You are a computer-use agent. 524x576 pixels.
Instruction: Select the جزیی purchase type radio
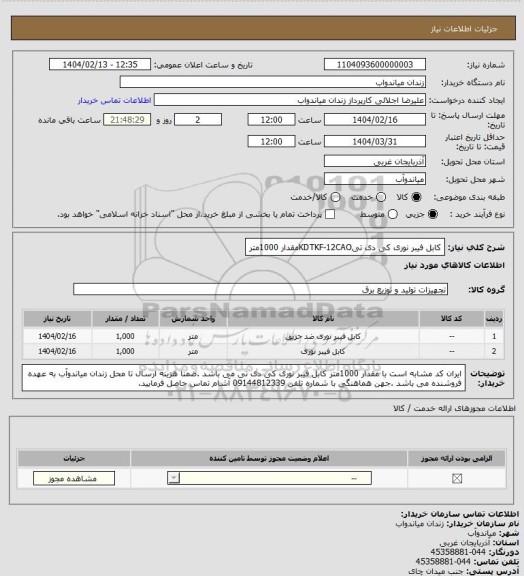433,214
